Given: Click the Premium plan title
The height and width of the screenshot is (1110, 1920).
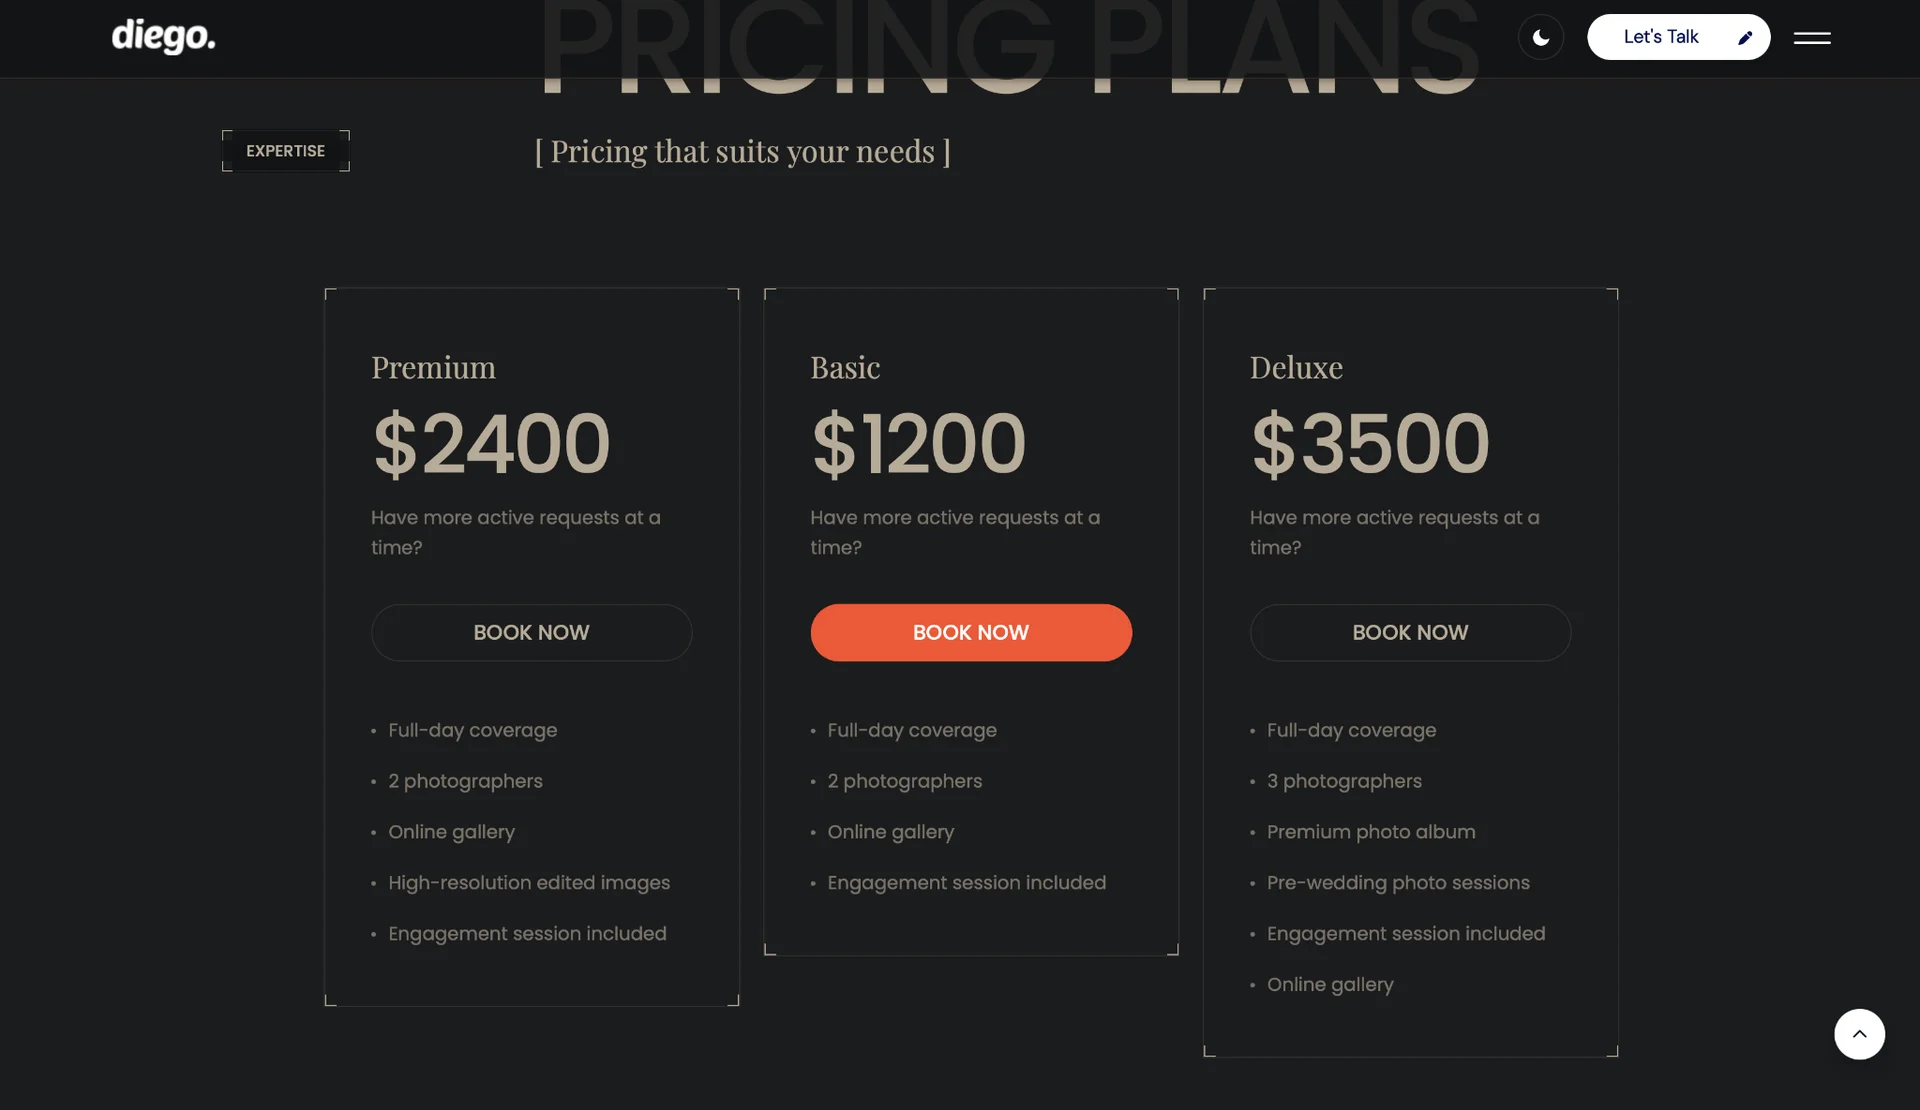Looking at the screenshot, I should (x=433, y=368).
